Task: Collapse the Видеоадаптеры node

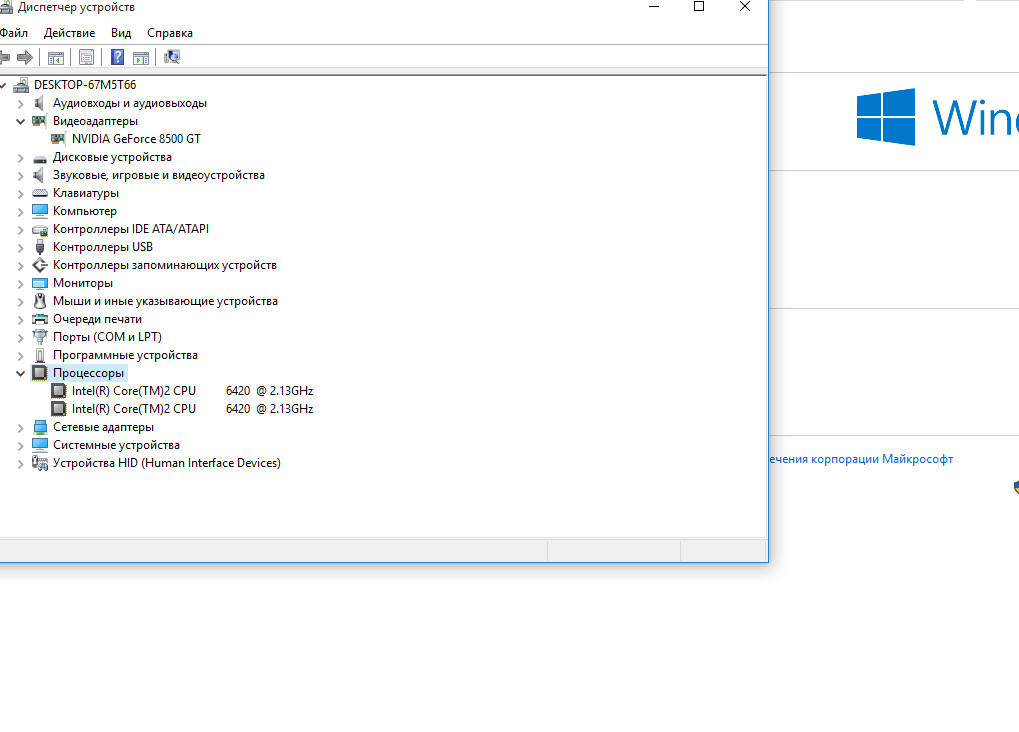Action: [x=20, y=122]
